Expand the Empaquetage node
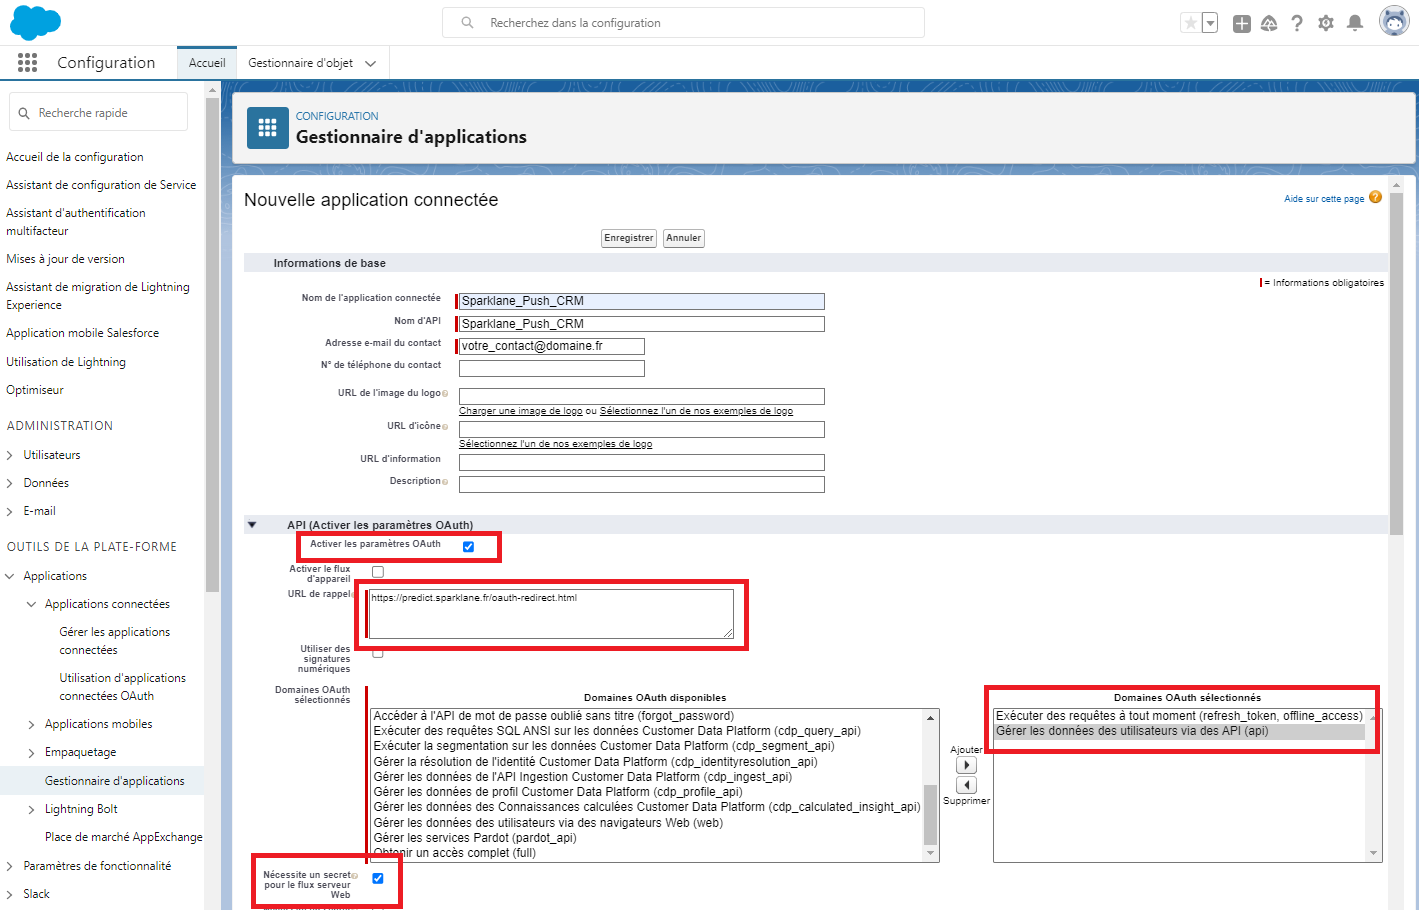Image resolution: width=1419 pixels, height=910 pixels. click(x=31, y=752)
